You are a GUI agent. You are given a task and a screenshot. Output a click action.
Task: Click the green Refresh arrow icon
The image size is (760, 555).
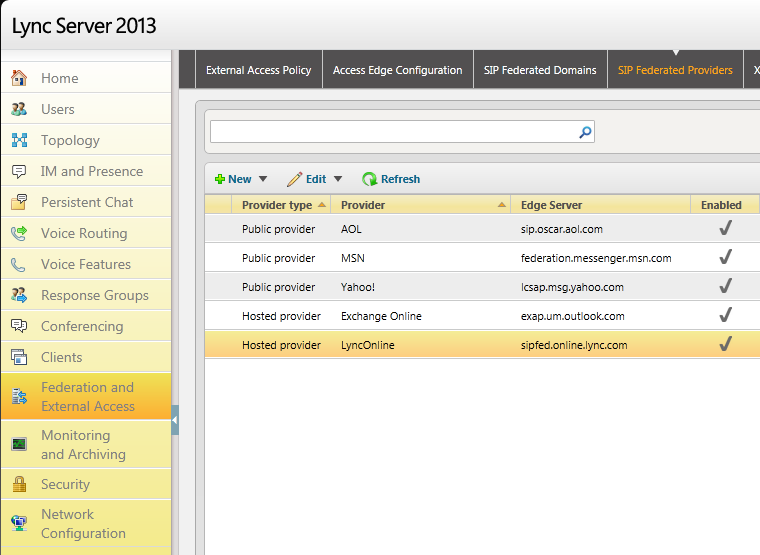pyautogui.click(x=369, y=179)
